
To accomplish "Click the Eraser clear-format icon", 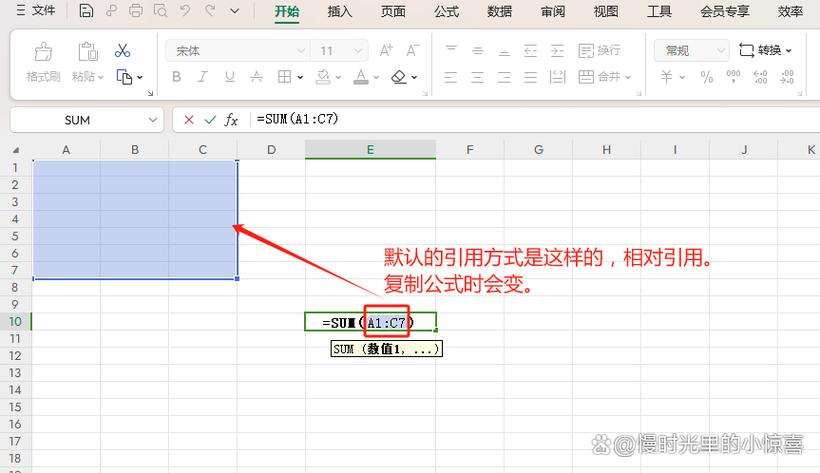I will (x=398, y=77).
